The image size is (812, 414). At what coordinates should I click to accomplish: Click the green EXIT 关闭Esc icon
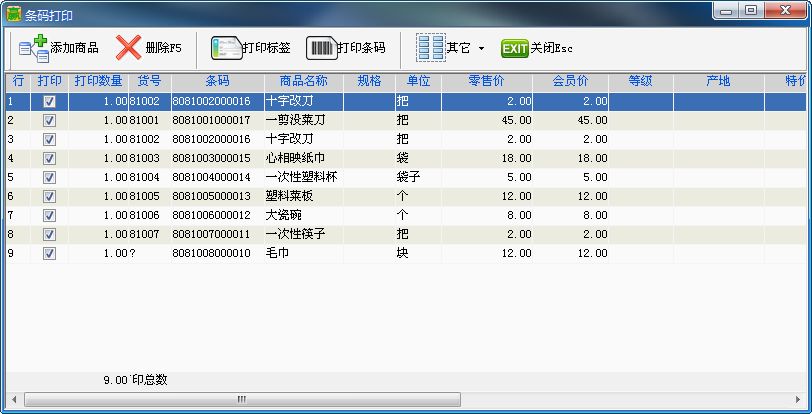coord(514,48)
